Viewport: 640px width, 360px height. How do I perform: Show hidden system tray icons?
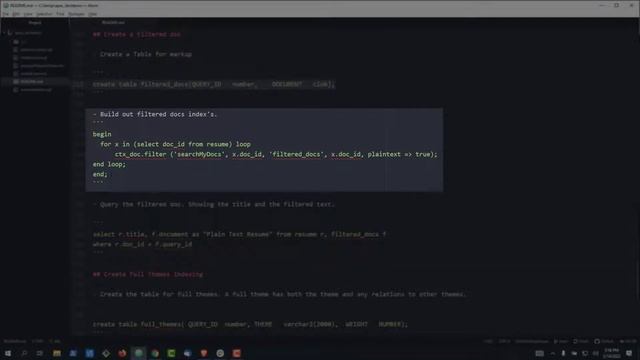[x=553, y=353]
